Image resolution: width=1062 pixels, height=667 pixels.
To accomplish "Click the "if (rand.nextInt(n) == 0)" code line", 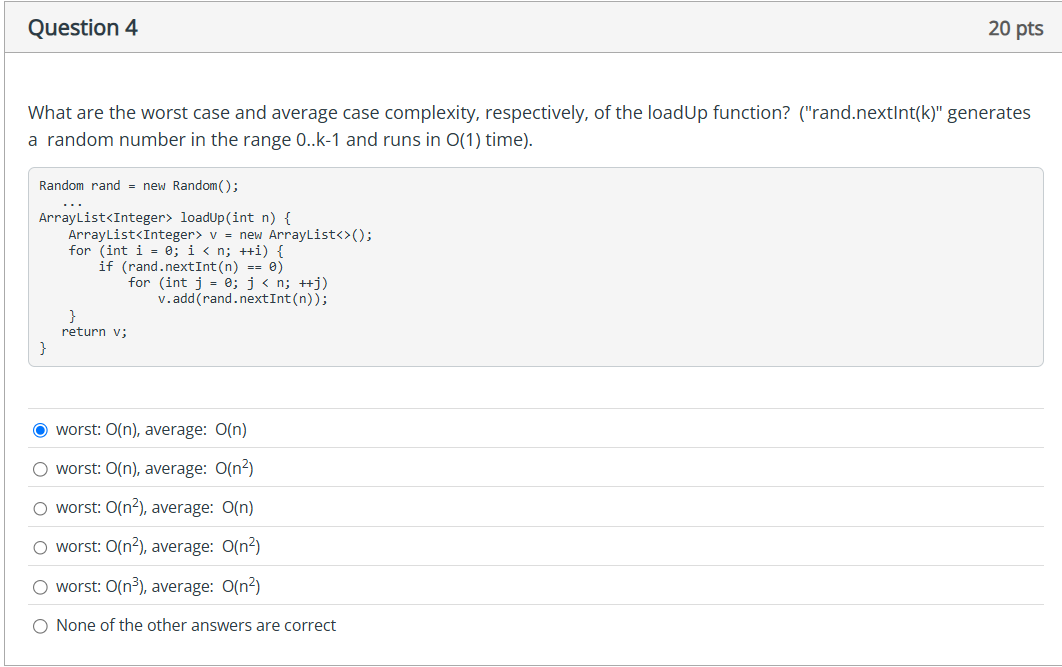I will pos(191,267).
